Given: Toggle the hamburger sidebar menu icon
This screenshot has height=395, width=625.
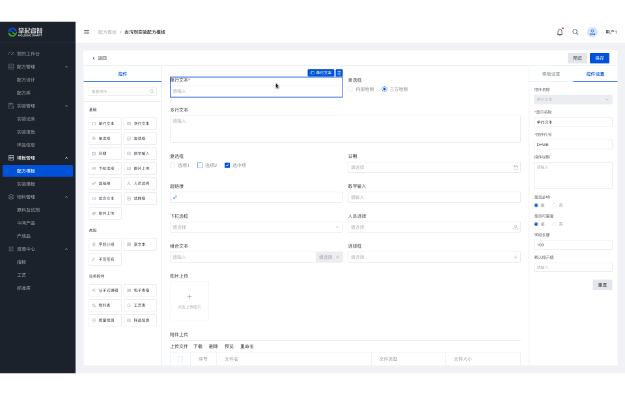Looking at the screenshot, I should [86, 32].
